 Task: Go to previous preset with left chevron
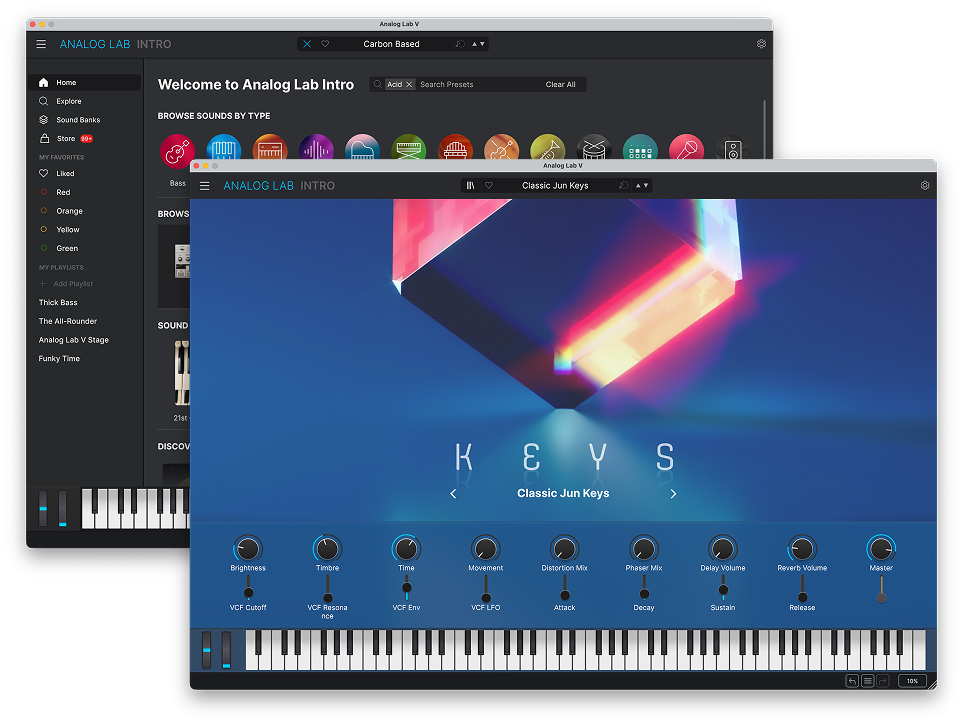click(453, 494)
